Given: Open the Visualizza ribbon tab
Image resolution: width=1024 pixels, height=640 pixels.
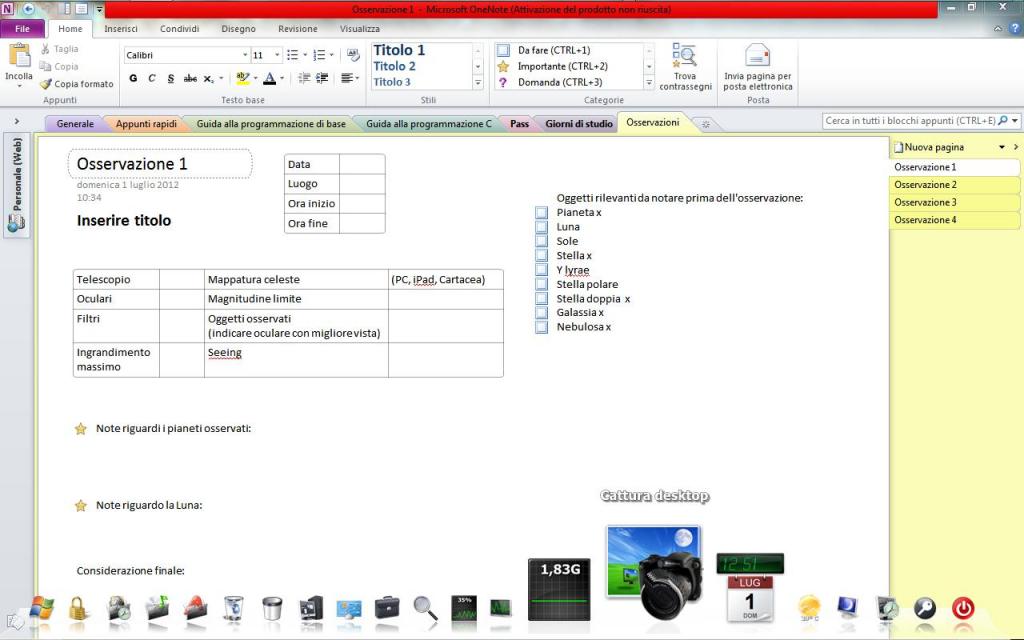Looking at the screenshot, I should click(x=360, y=29).
